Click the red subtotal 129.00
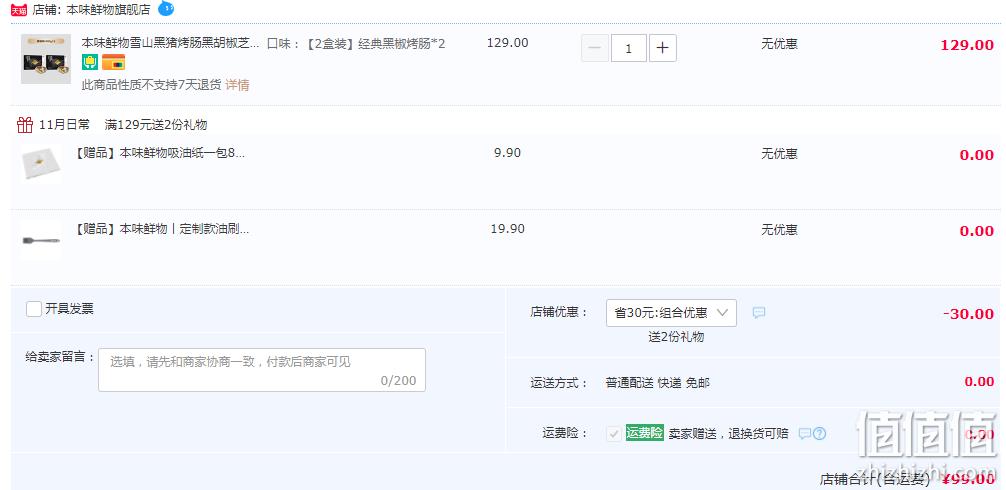1006x490 pixels. [967, 46]
